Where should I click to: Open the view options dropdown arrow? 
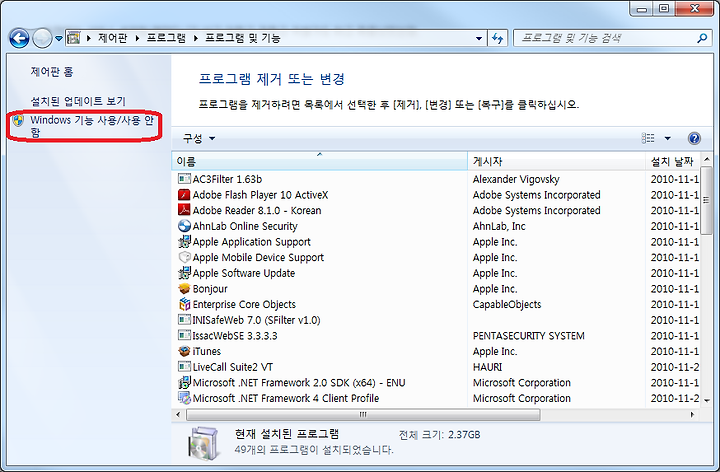coord(668,138)
